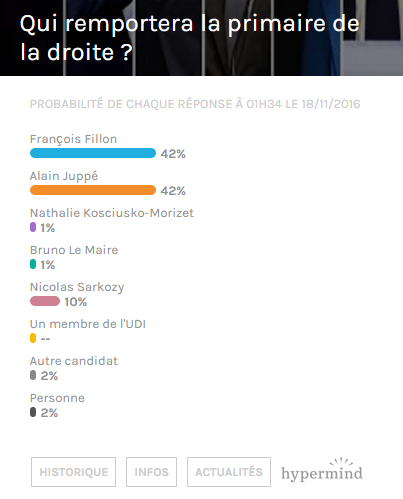The width and height of the screenshot is (403, 499).
Task: Open the Historique button
Action: pyautogui.click(x=73, y=472)
